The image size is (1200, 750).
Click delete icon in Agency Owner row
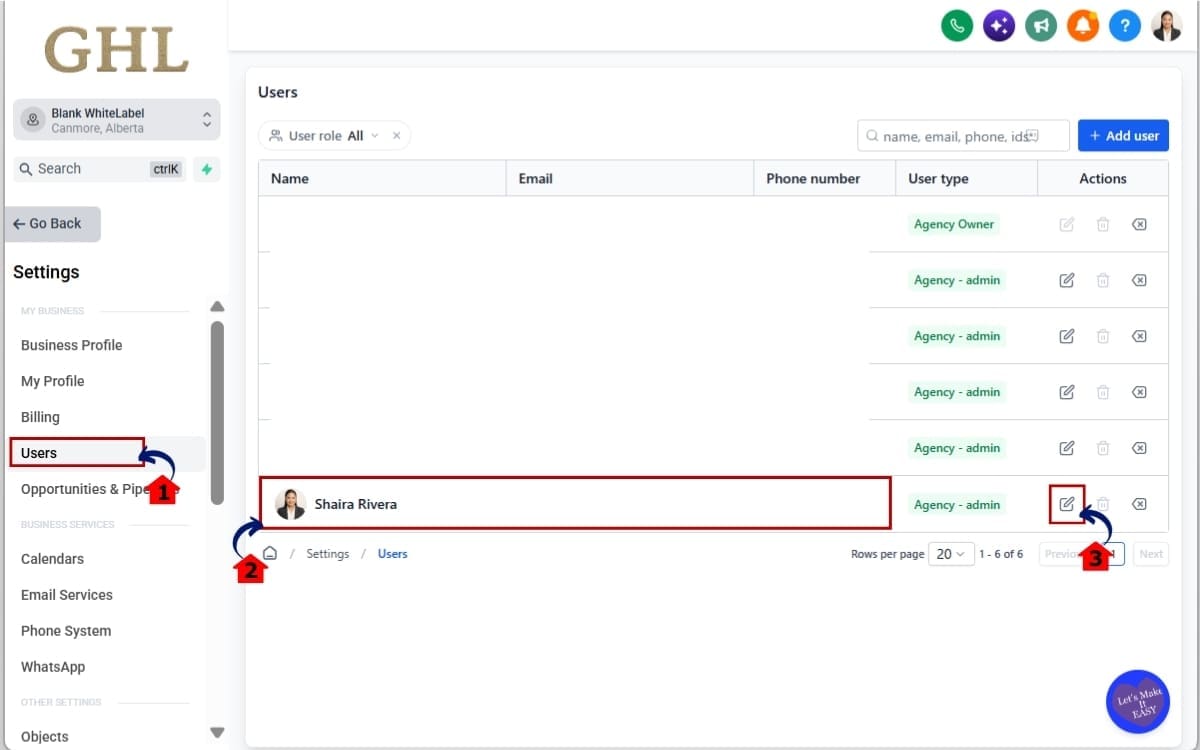click(1103, 224)
